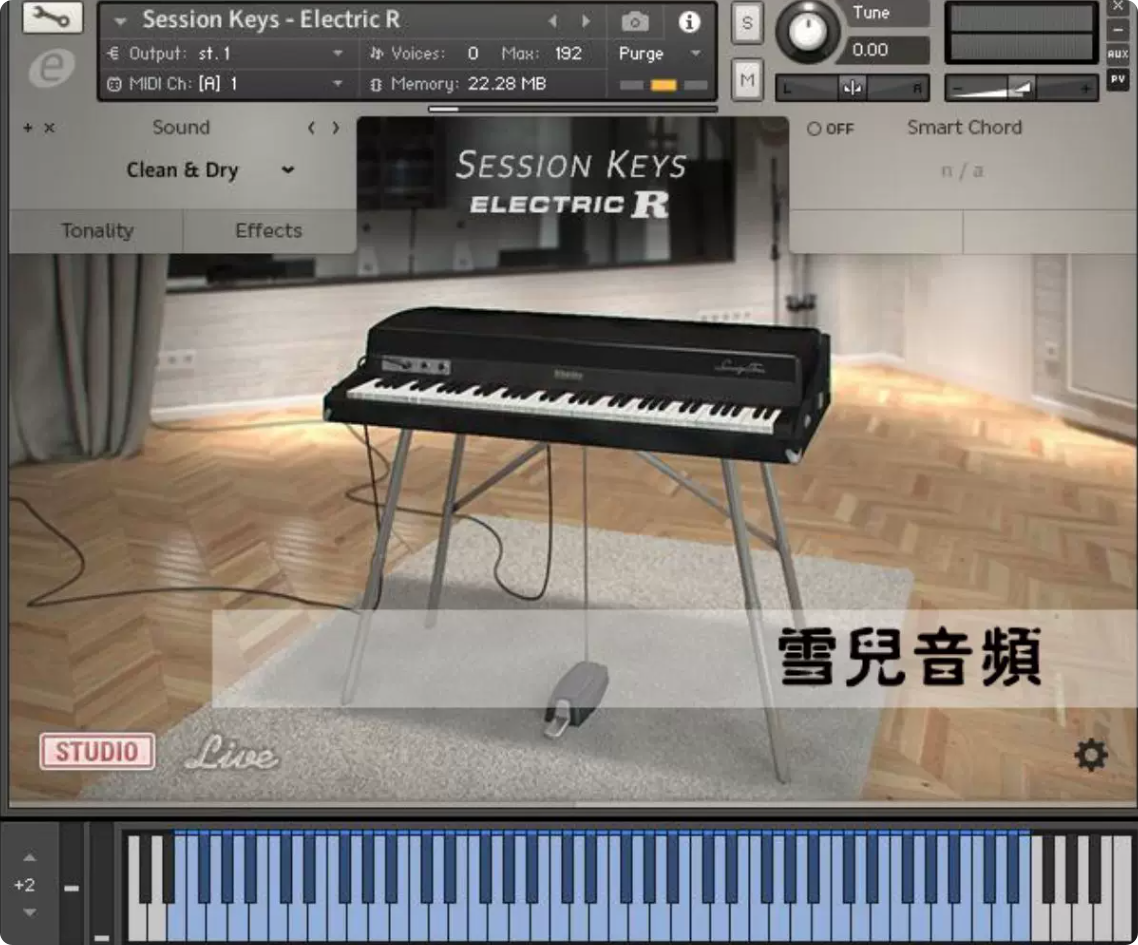Screen dimensions: 1138x945
Task: Solo the instrument with the S button
Action: point(747,23)
